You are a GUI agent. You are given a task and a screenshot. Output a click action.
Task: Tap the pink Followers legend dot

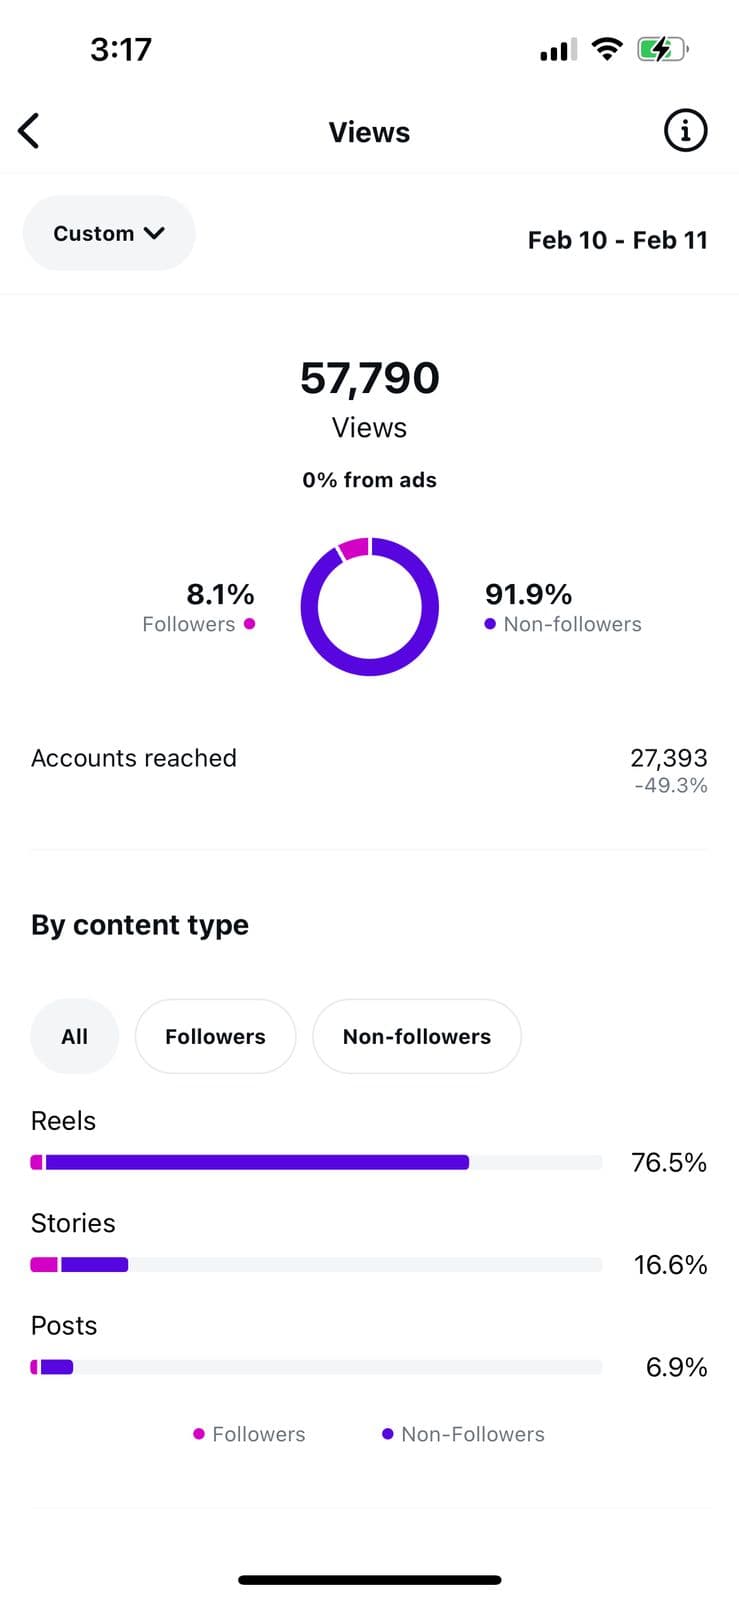coord(249,624)
